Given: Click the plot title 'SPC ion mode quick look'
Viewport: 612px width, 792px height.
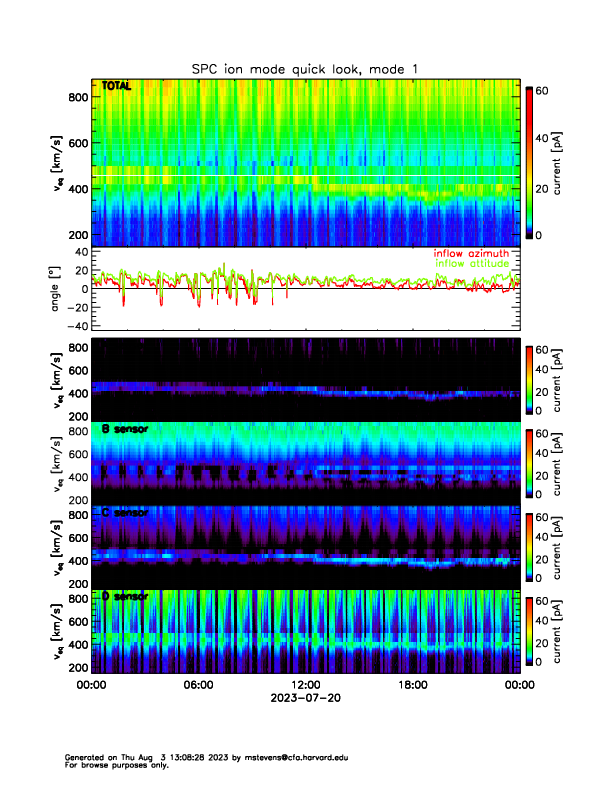Looking at the screenshot, I should click(305, 68).
